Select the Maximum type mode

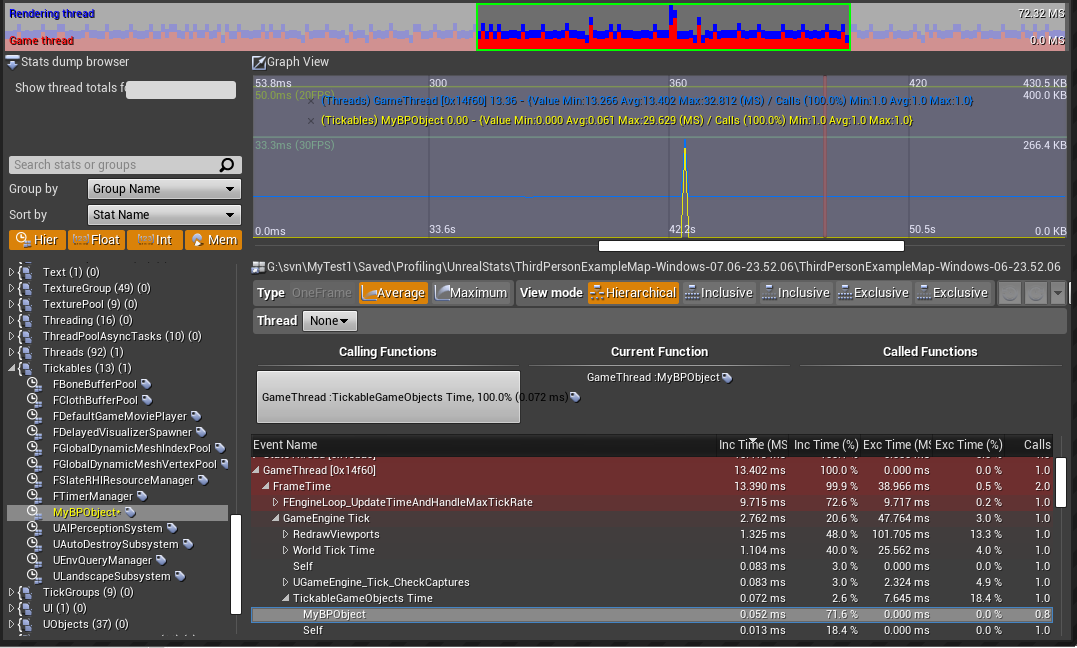coord(471,293)
